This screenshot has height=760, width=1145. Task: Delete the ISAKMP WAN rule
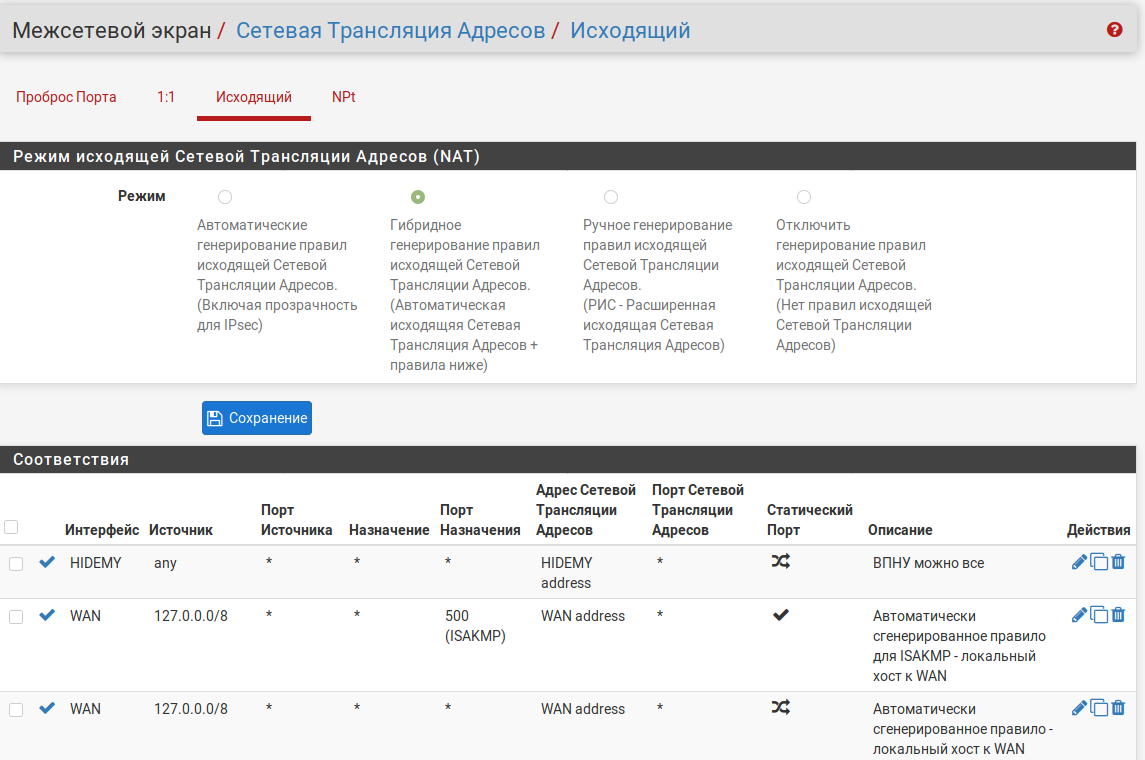click(x=1118, y=615)
